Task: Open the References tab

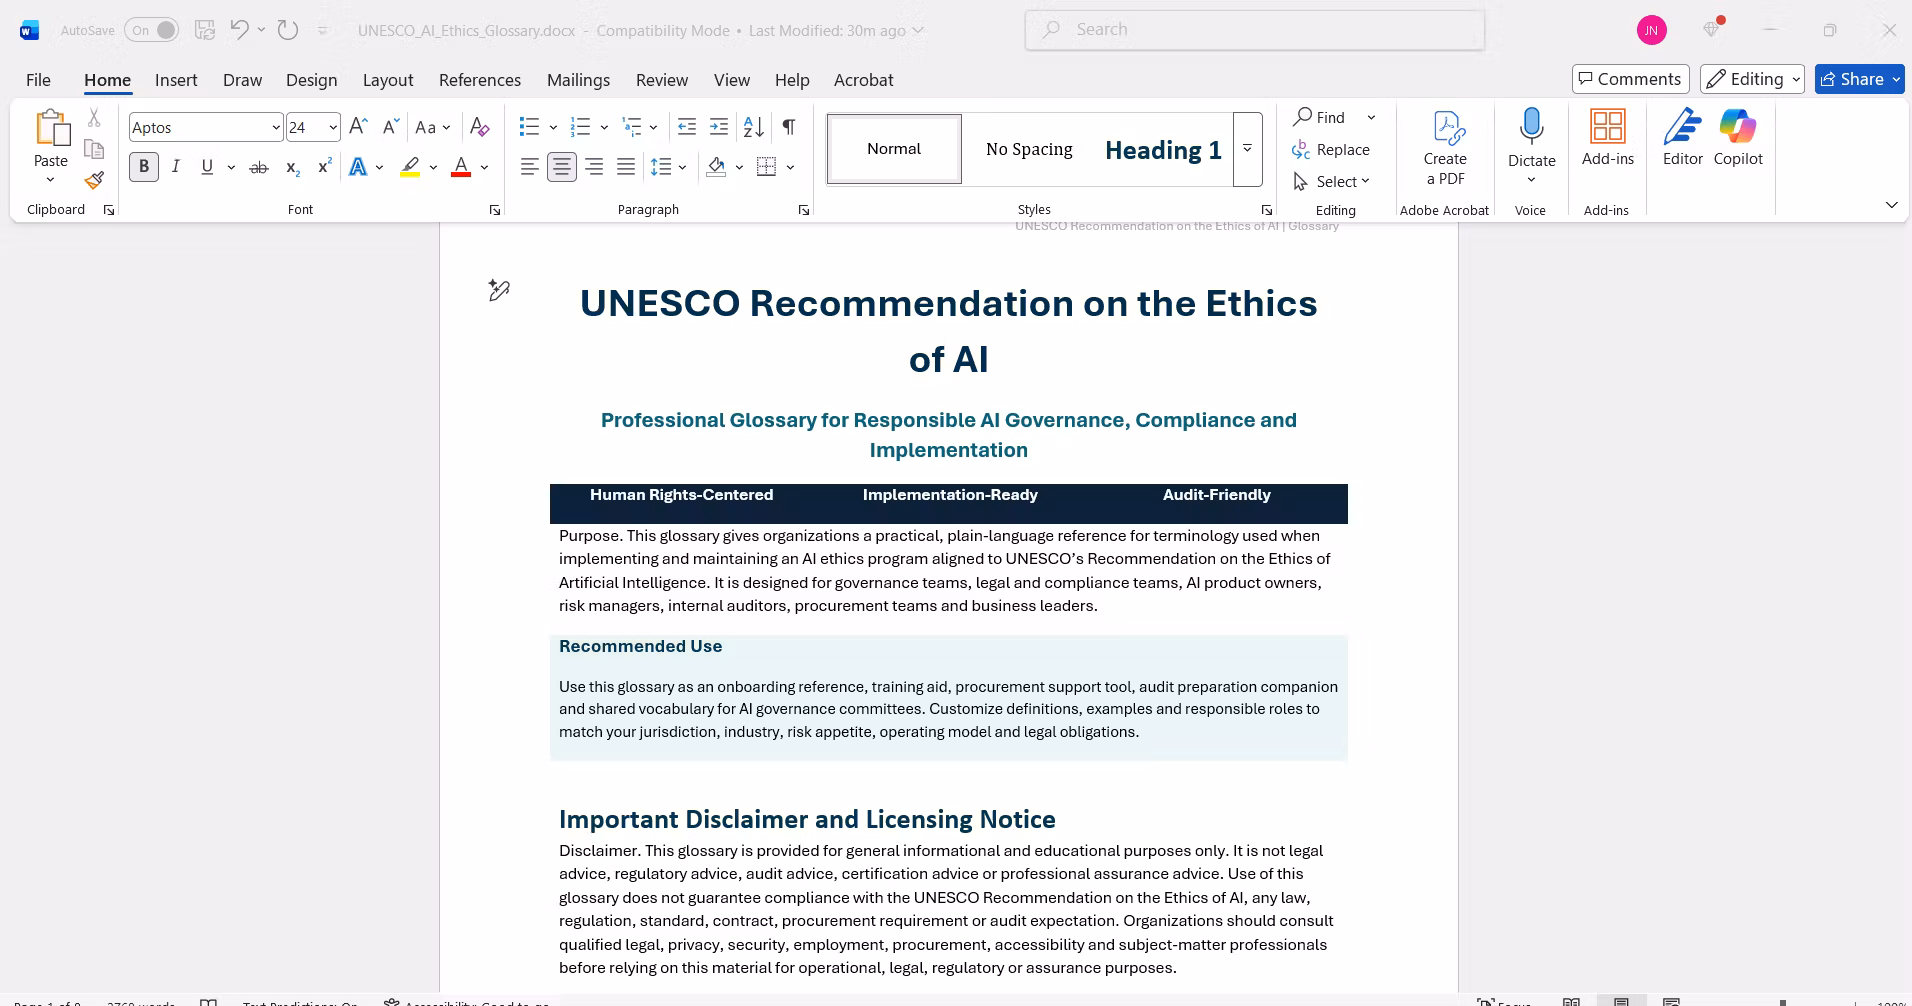Action: (480, 80)
